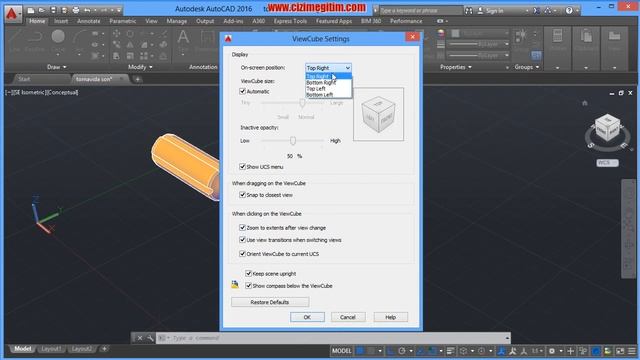This screenshot has height=360, width=640.
Task: Click the ViewCube in the drawing area
Action: coord(607,127)
